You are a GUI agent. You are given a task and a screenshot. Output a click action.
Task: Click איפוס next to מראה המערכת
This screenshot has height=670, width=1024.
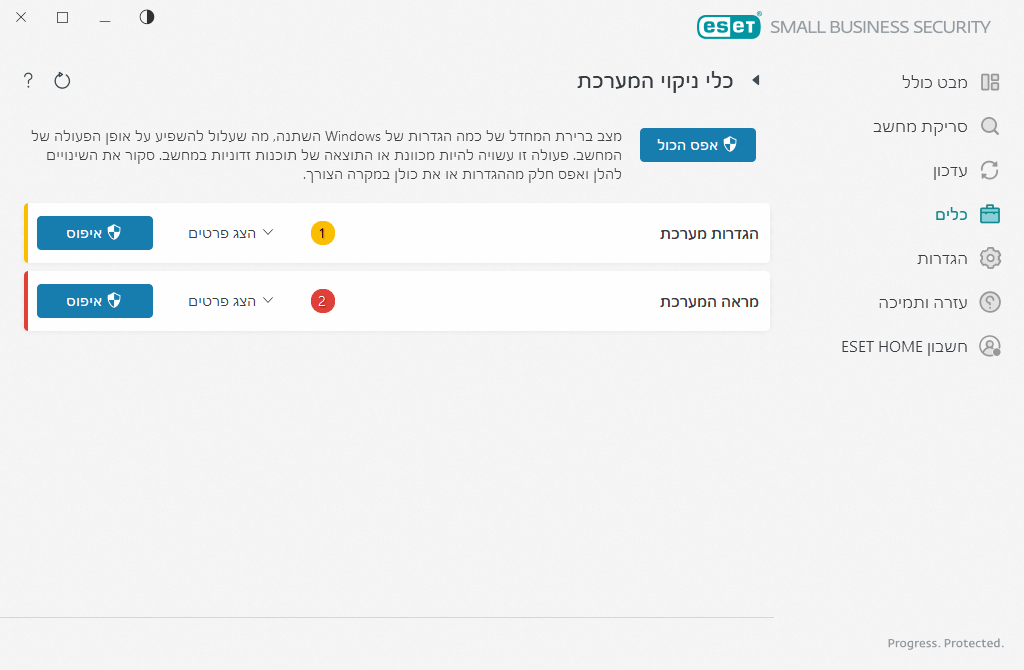click(94, 301)
